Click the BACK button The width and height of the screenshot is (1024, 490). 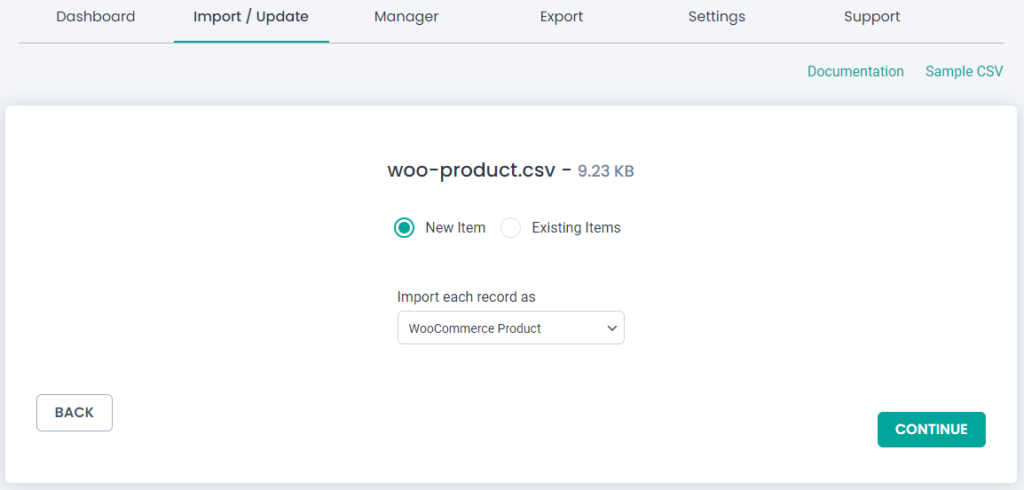coord(74,413)
